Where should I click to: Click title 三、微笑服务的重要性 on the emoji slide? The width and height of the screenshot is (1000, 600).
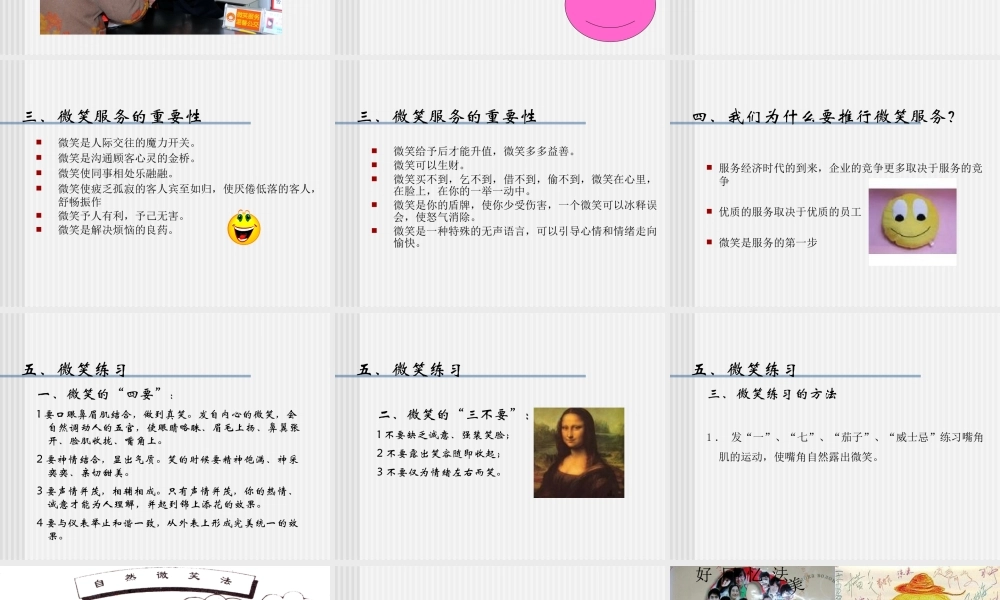(x=112, y=116)
